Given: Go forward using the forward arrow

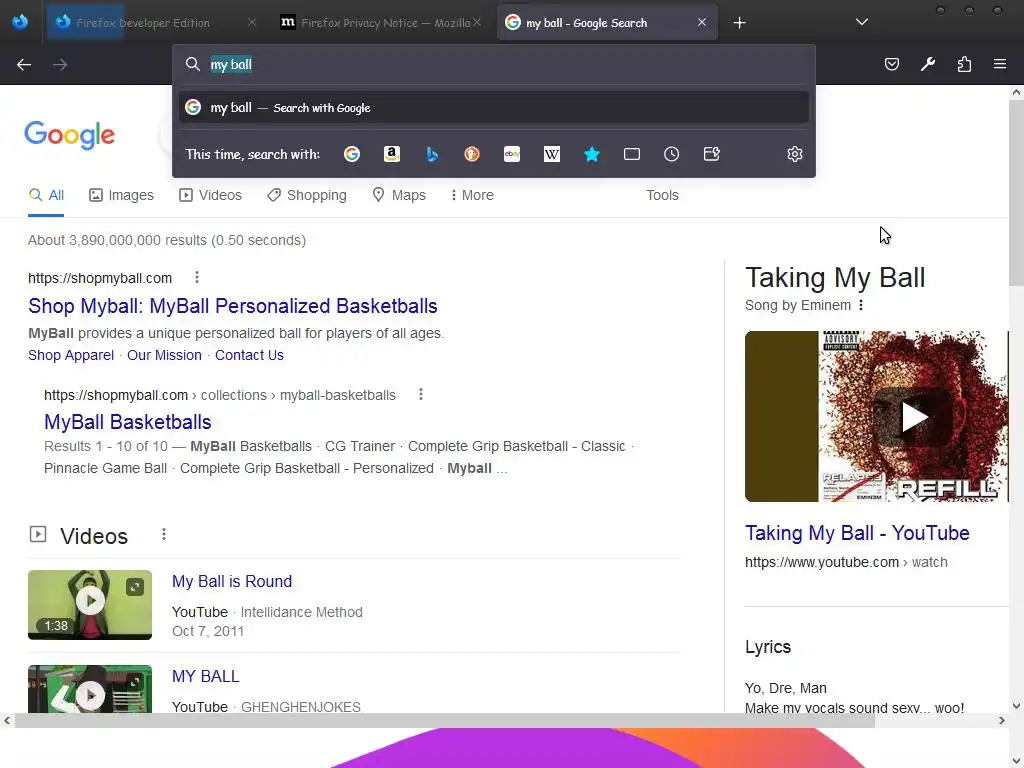Looking at the screenshot, I should click(x=60, y=64).
